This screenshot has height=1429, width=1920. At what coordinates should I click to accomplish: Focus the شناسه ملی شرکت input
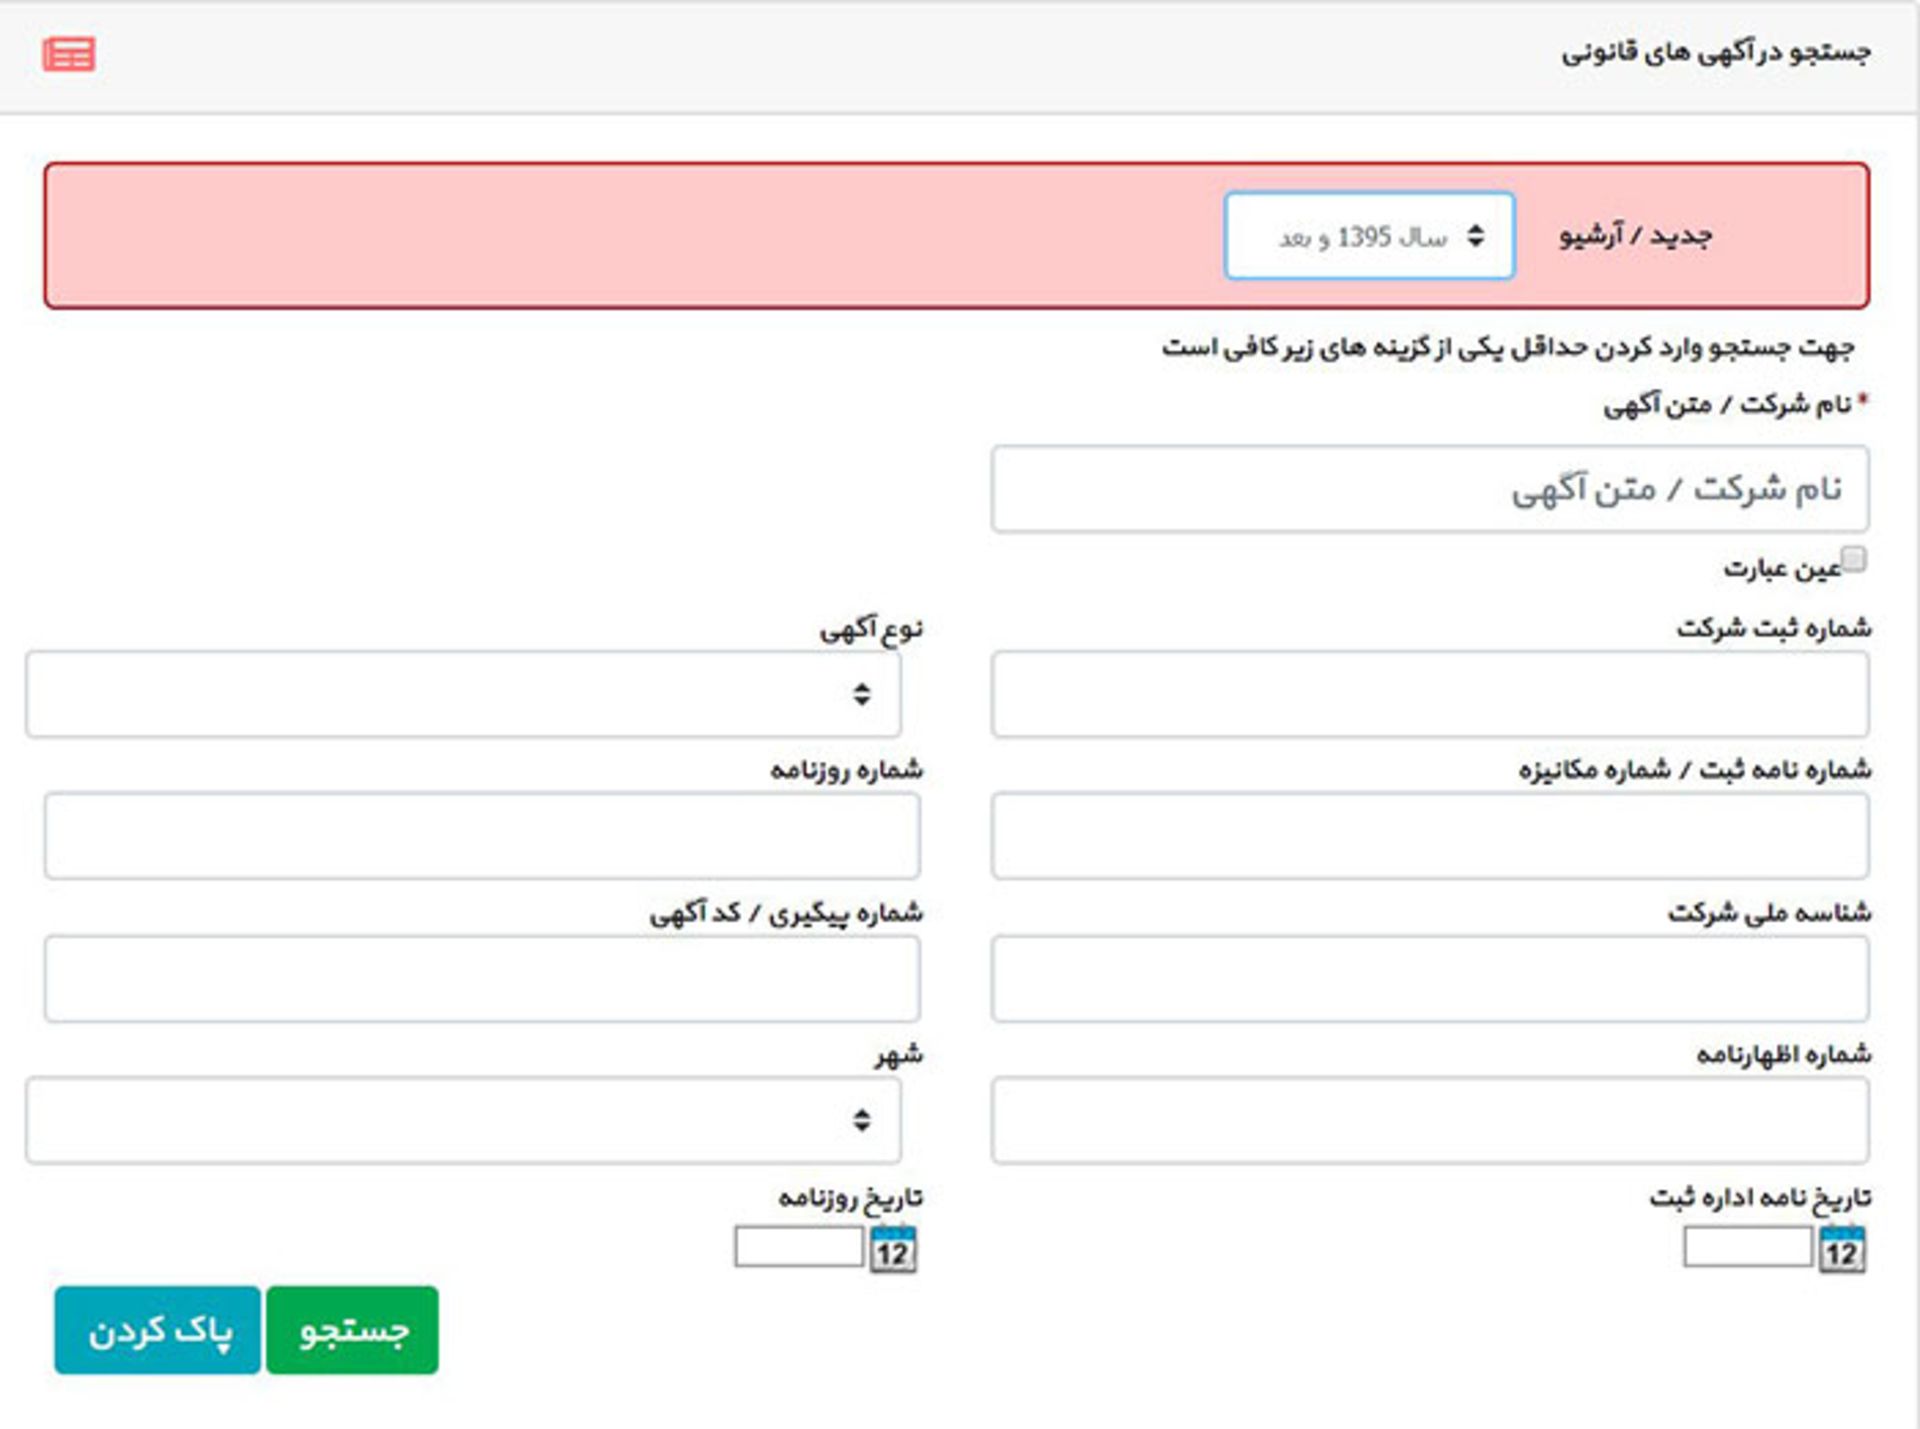pos(1429,978)
